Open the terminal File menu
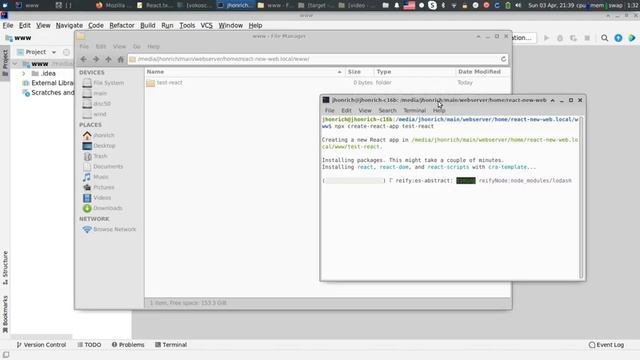Screen dimensions: 640x360 pyautogui.click(x=329, y=111)
